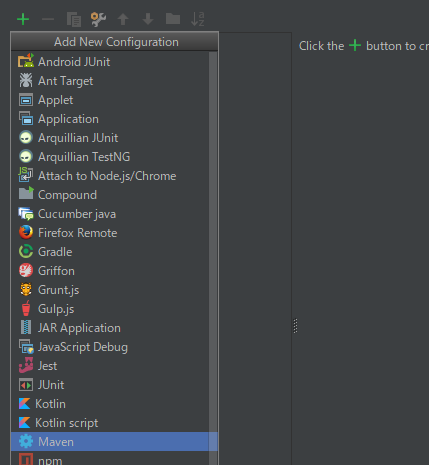Click the Compound folder icon

pos(26,194)
